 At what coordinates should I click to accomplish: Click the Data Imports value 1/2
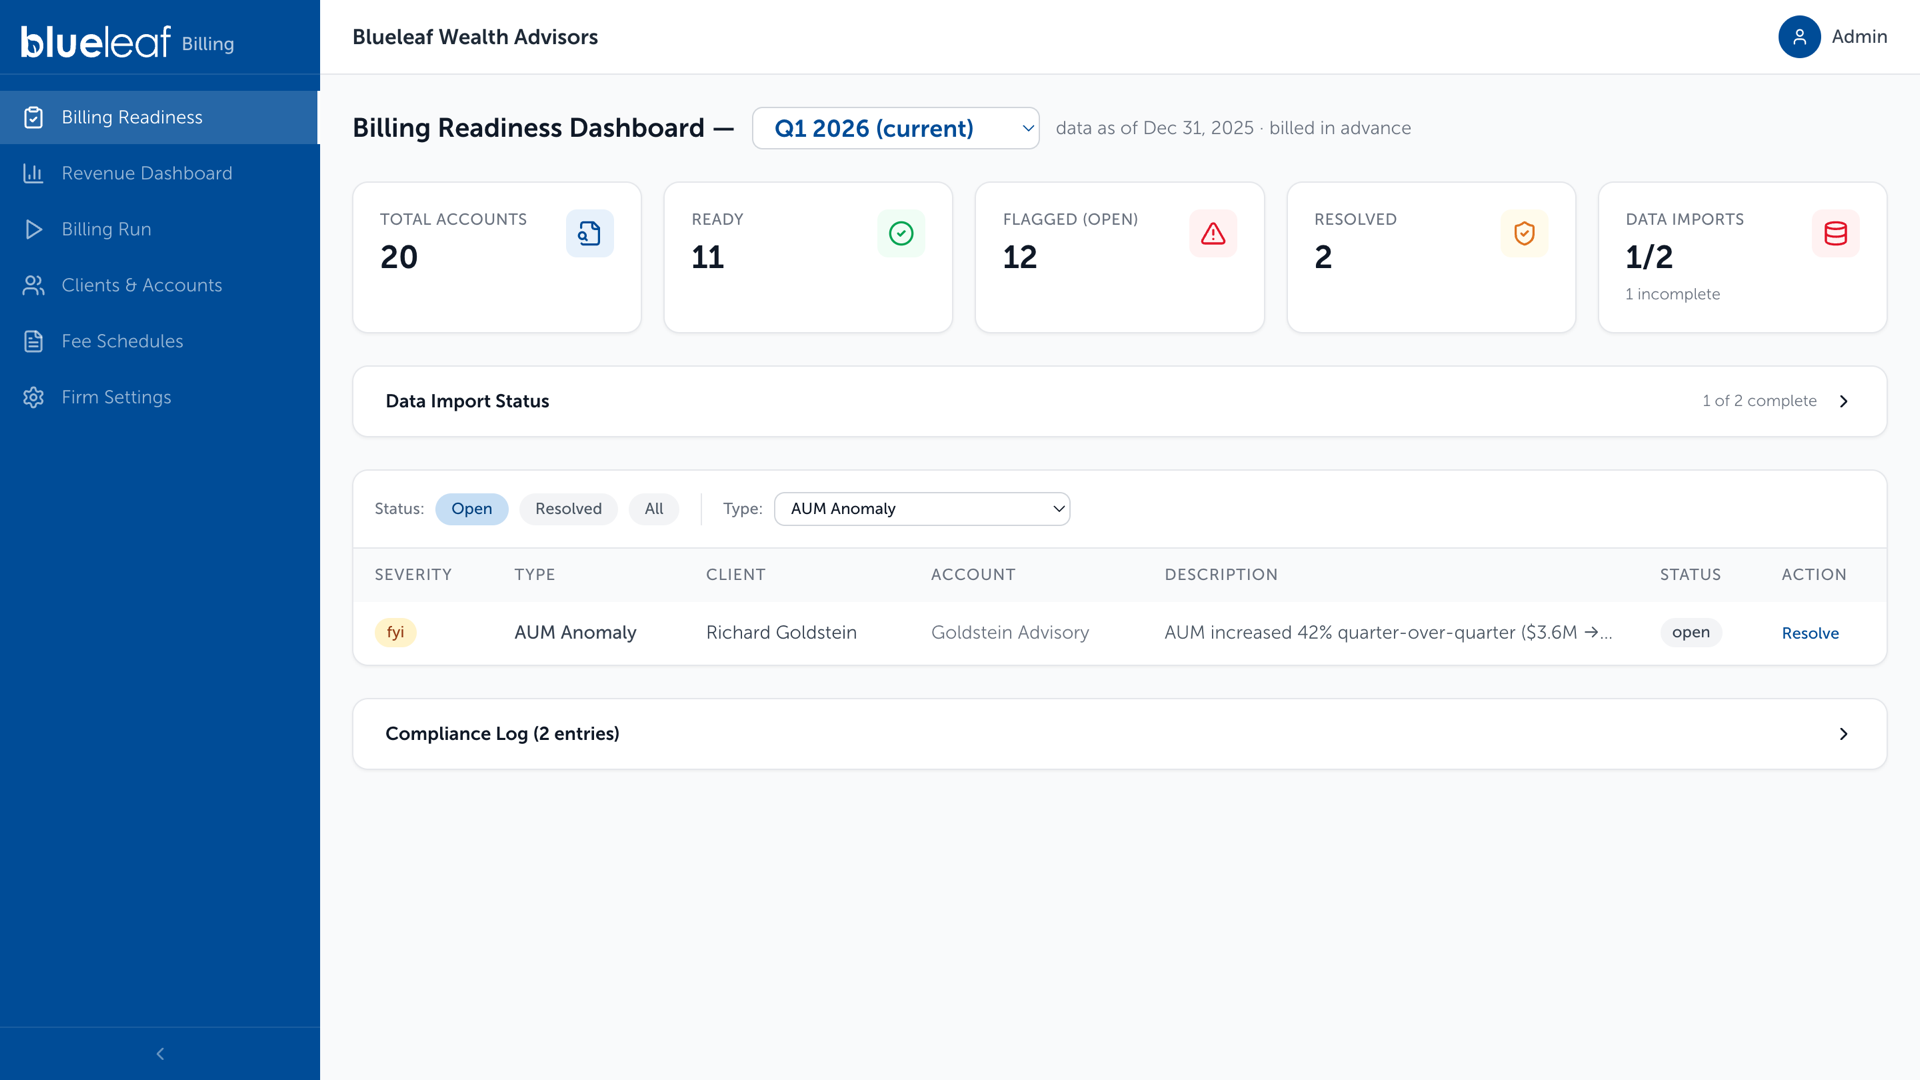1649,258
